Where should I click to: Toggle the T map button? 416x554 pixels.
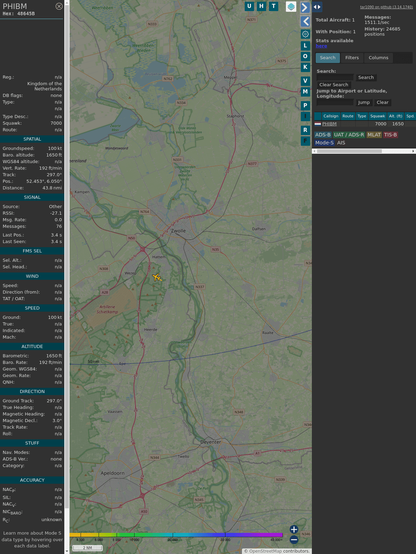(273, 6)
